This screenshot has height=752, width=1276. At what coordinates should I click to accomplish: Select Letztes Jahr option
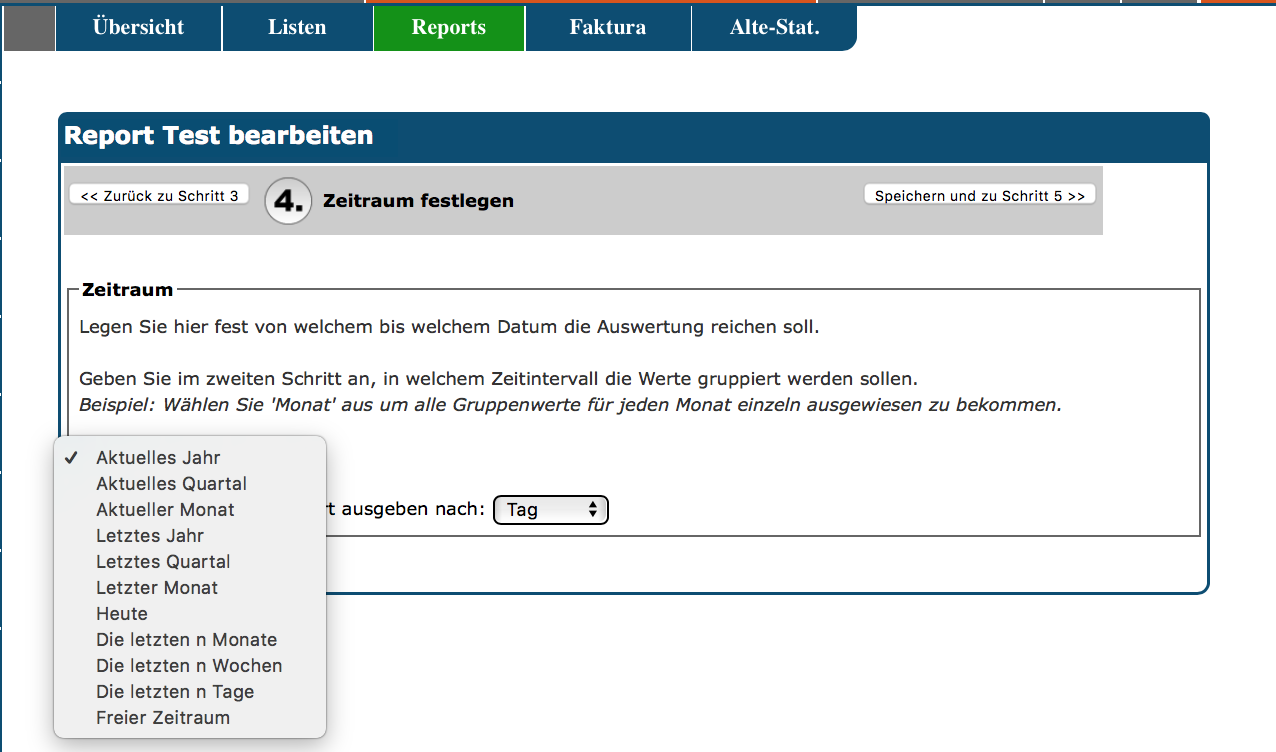tap(150, 536)
